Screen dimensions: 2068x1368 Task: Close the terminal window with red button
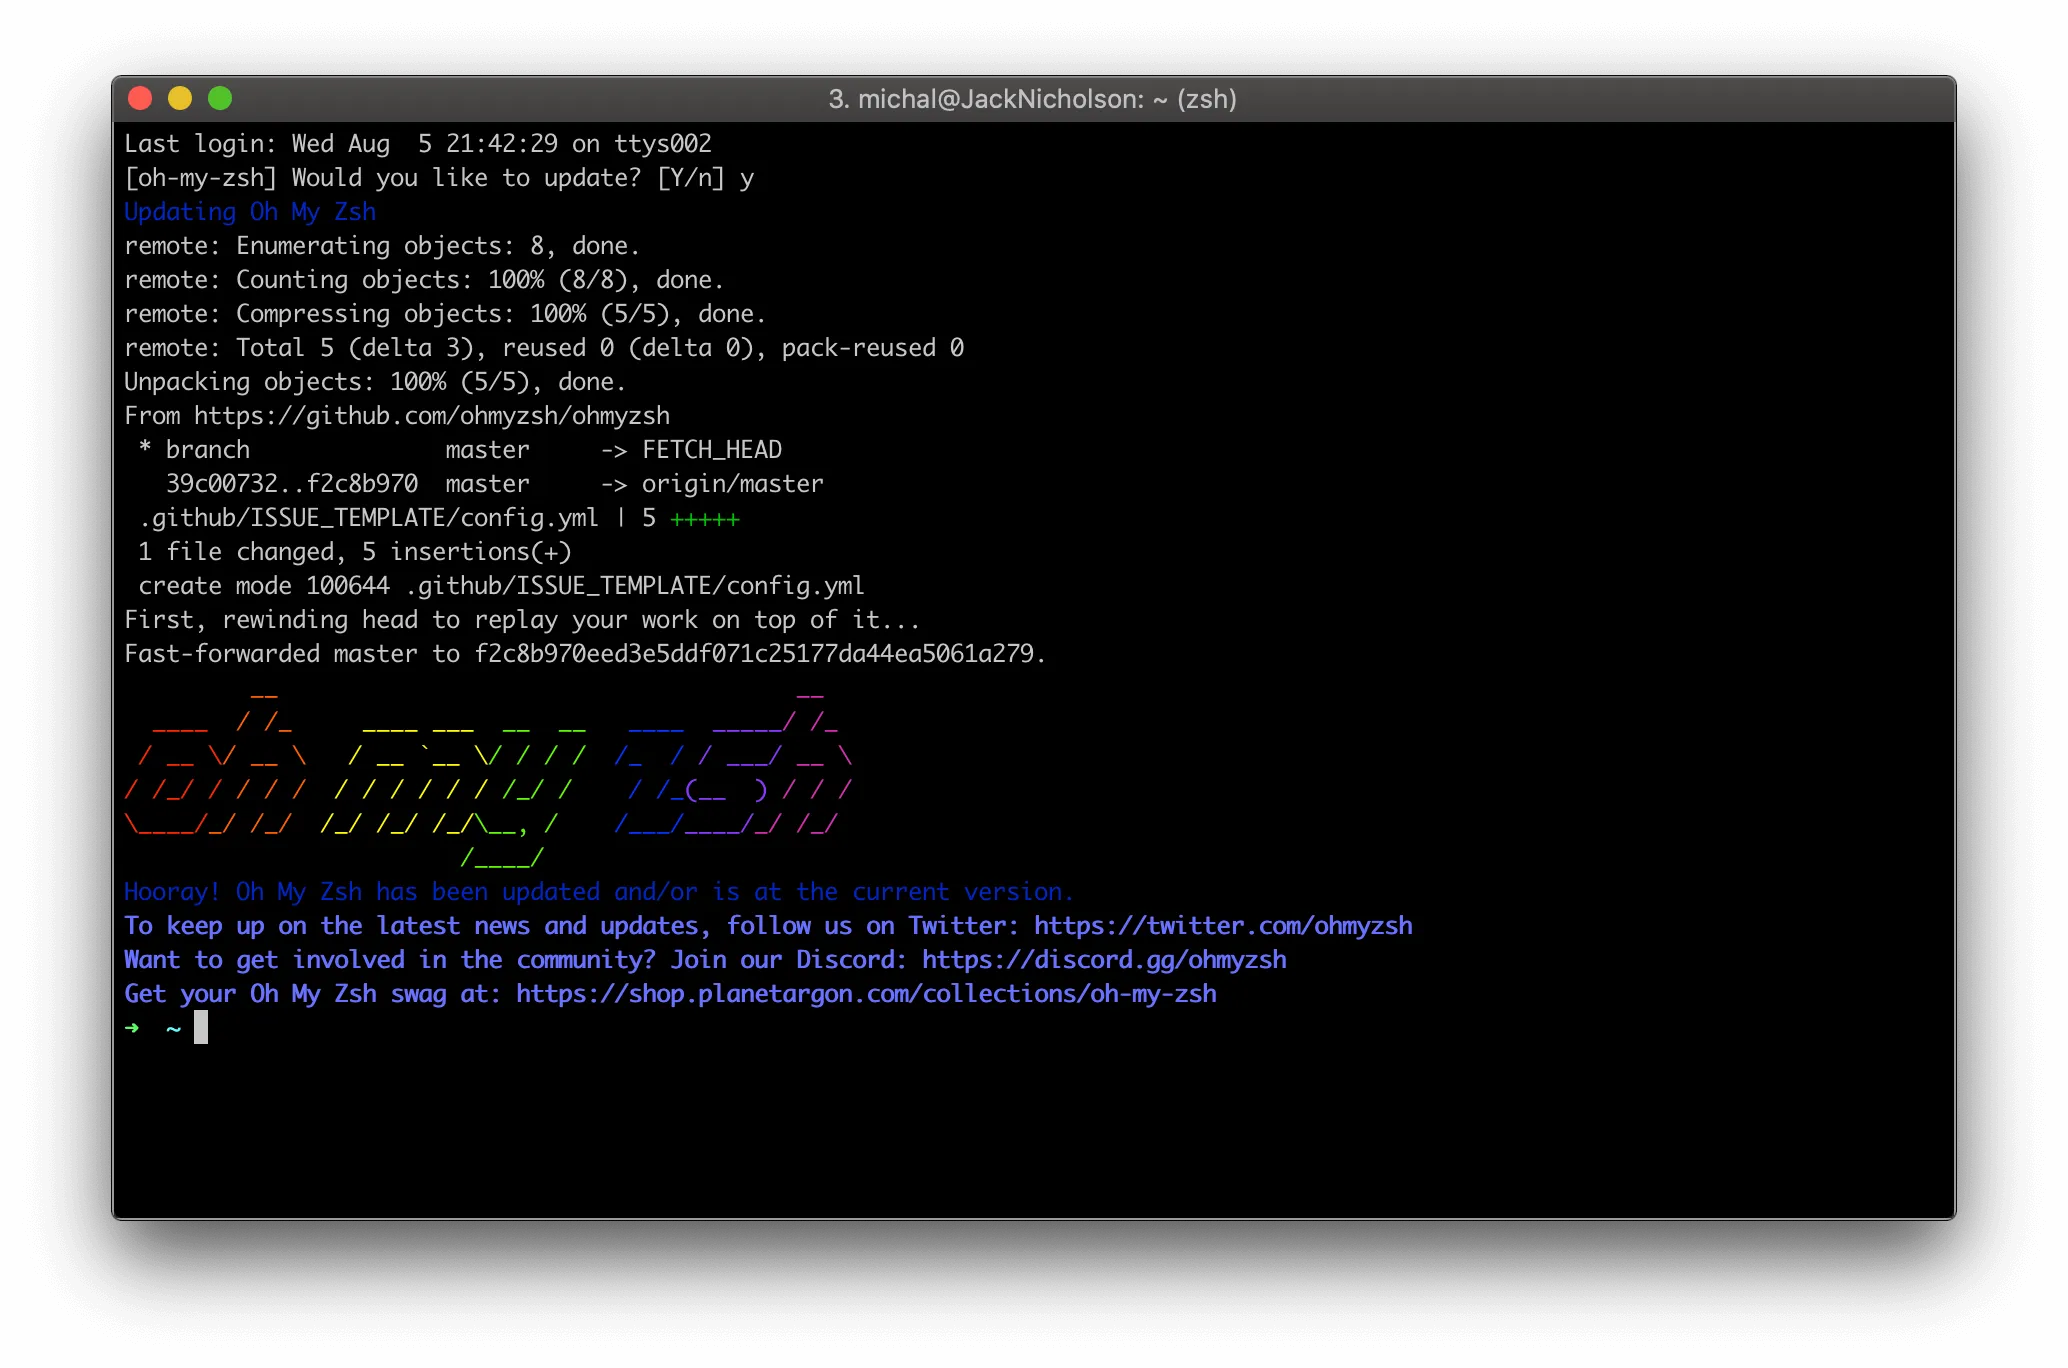(x=140, y=98)
